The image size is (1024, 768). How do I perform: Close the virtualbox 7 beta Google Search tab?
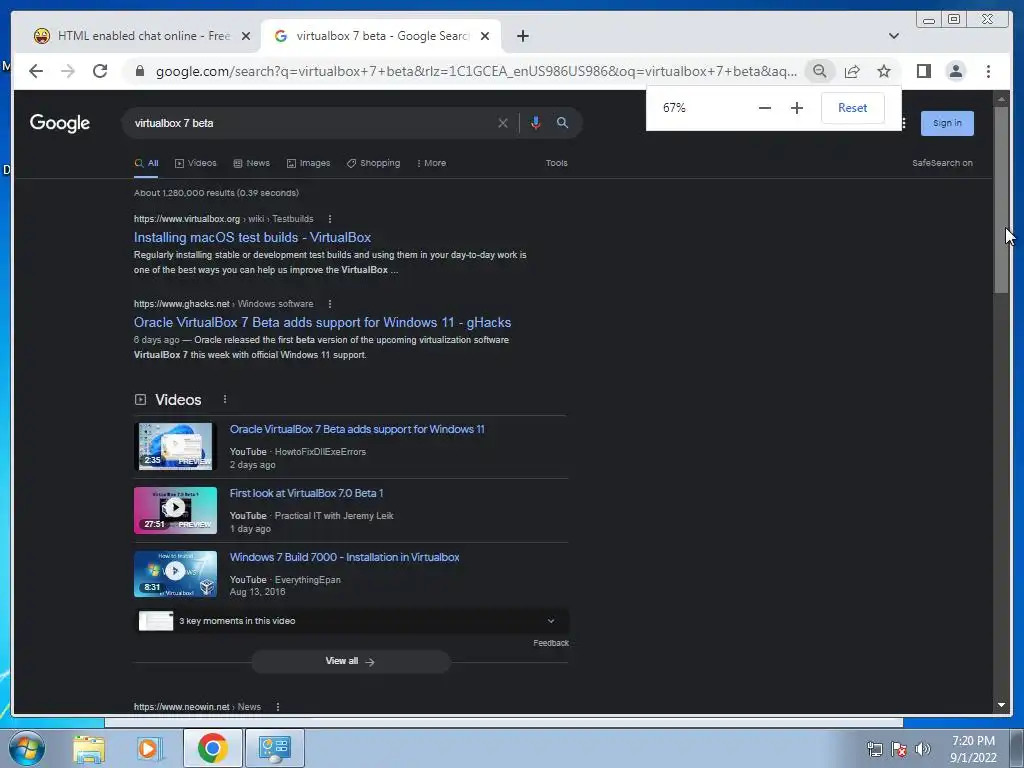point(485,36)
